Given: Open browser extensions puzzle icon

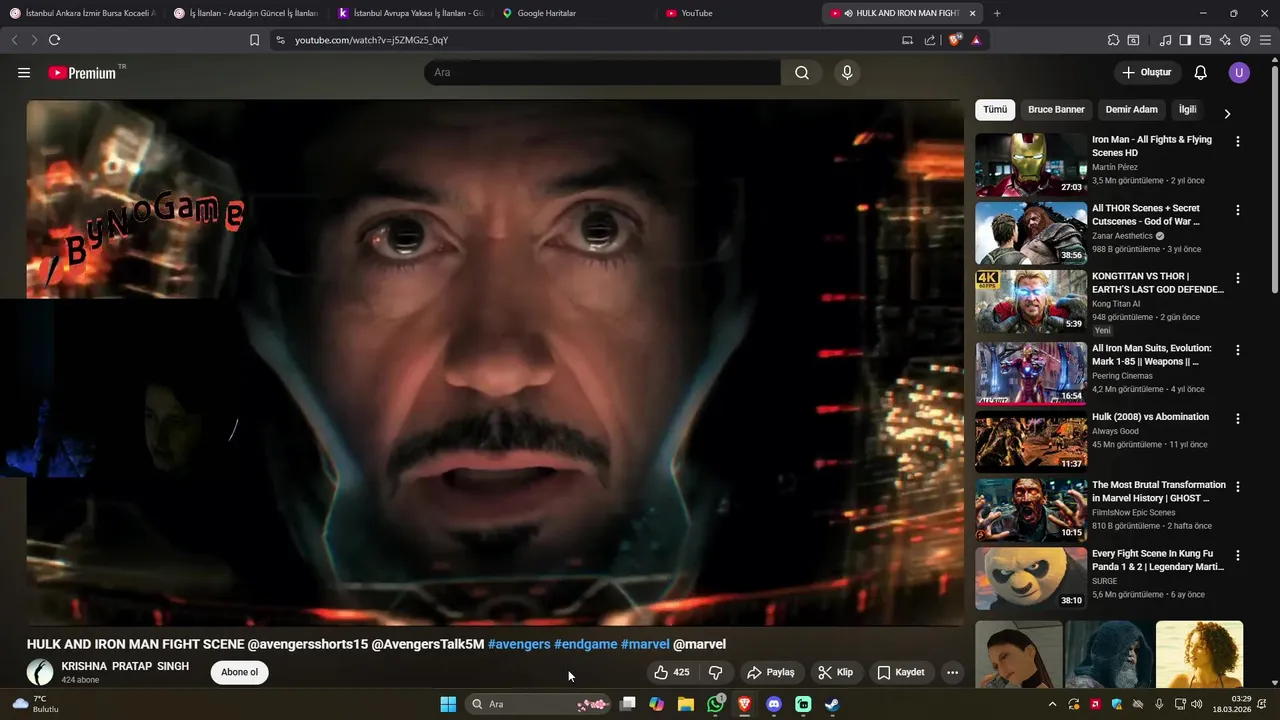Looking at the screenshot, I should (1113, 40).
